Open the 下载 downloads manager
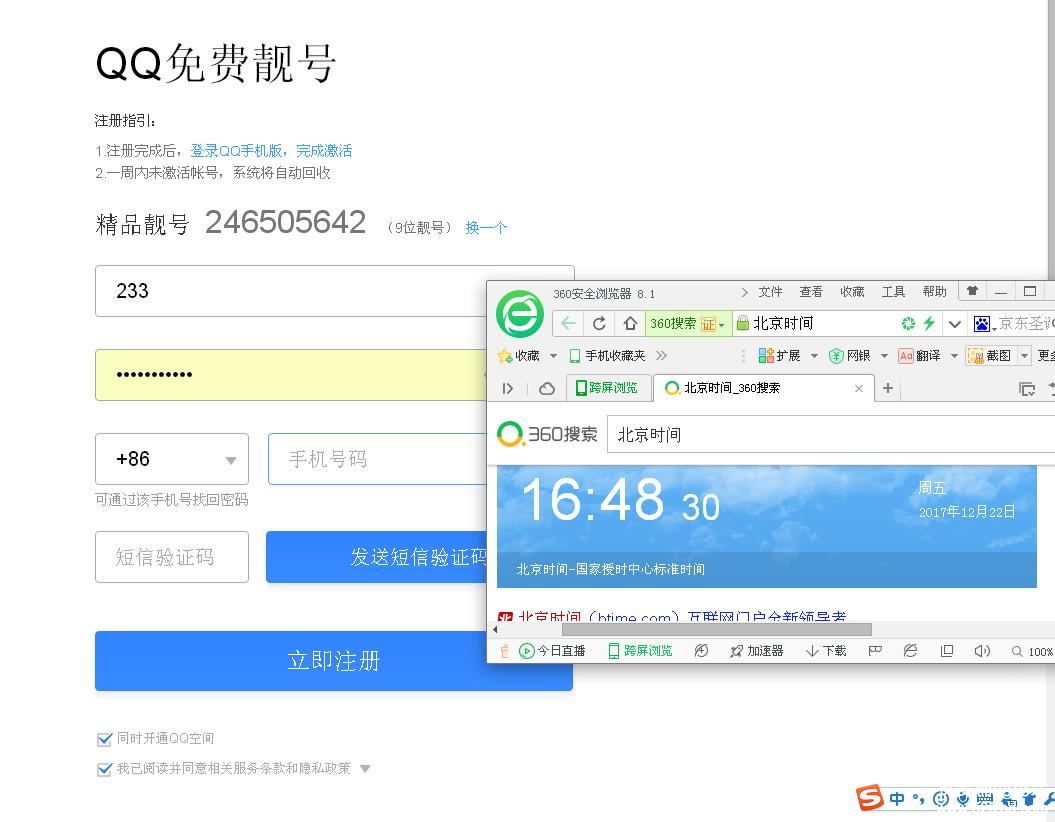This screenshot has height=822, width=1055. point(826,650)
